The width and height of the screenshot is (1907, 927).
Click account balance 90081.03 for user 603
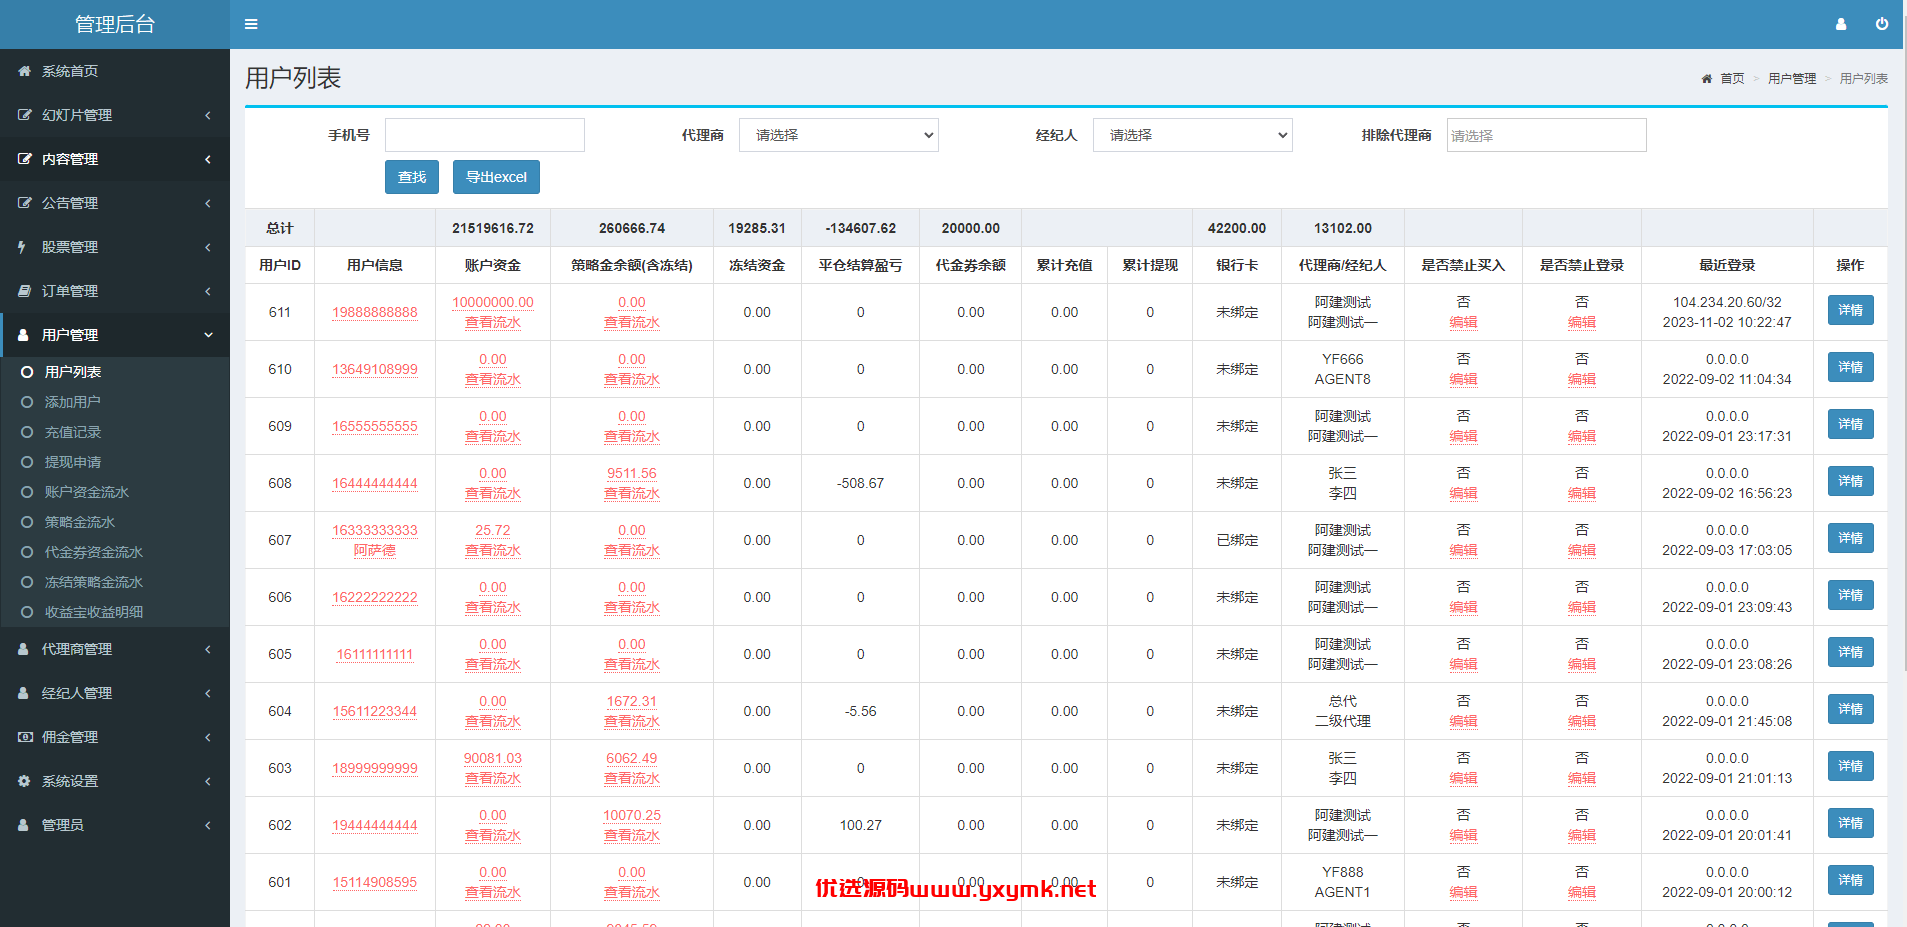[493, 758]
